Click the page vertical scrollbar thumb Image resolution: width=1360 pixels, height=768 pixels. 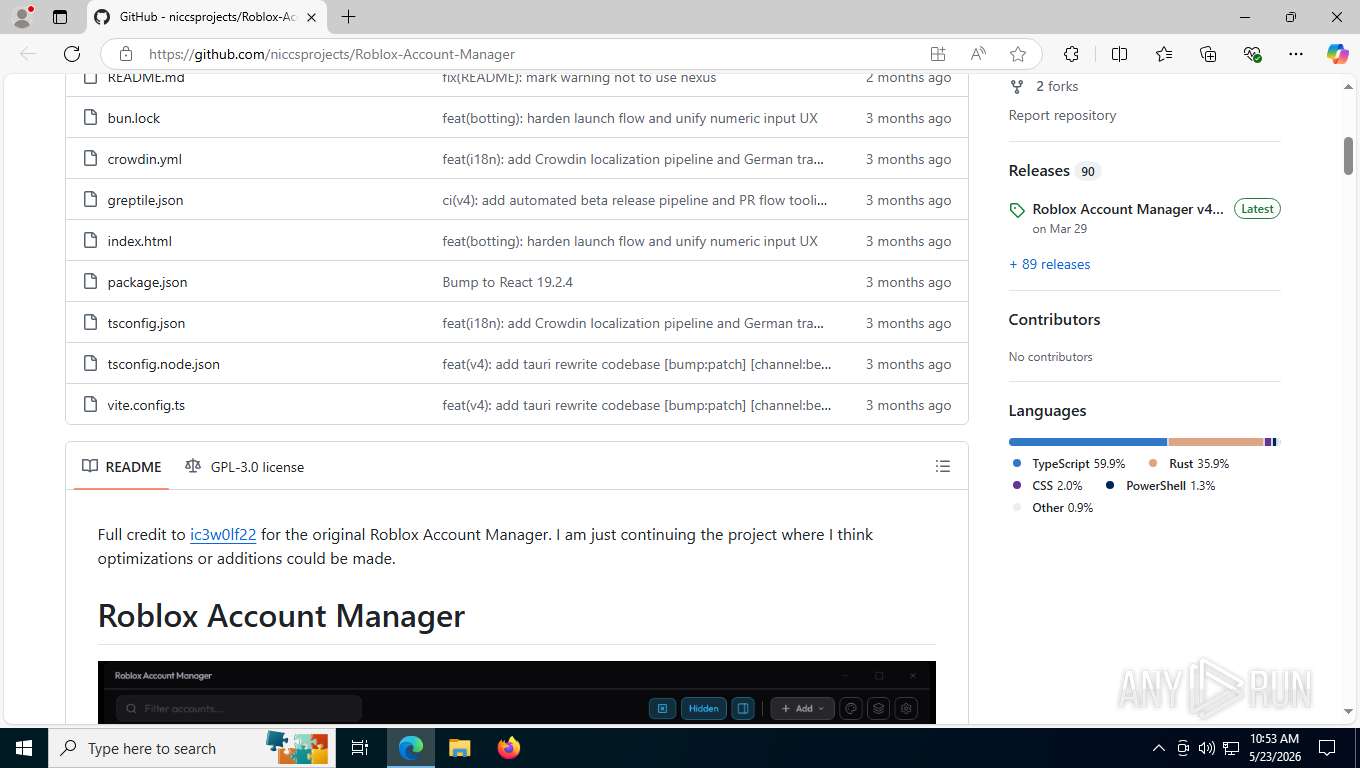(1348, 155)
